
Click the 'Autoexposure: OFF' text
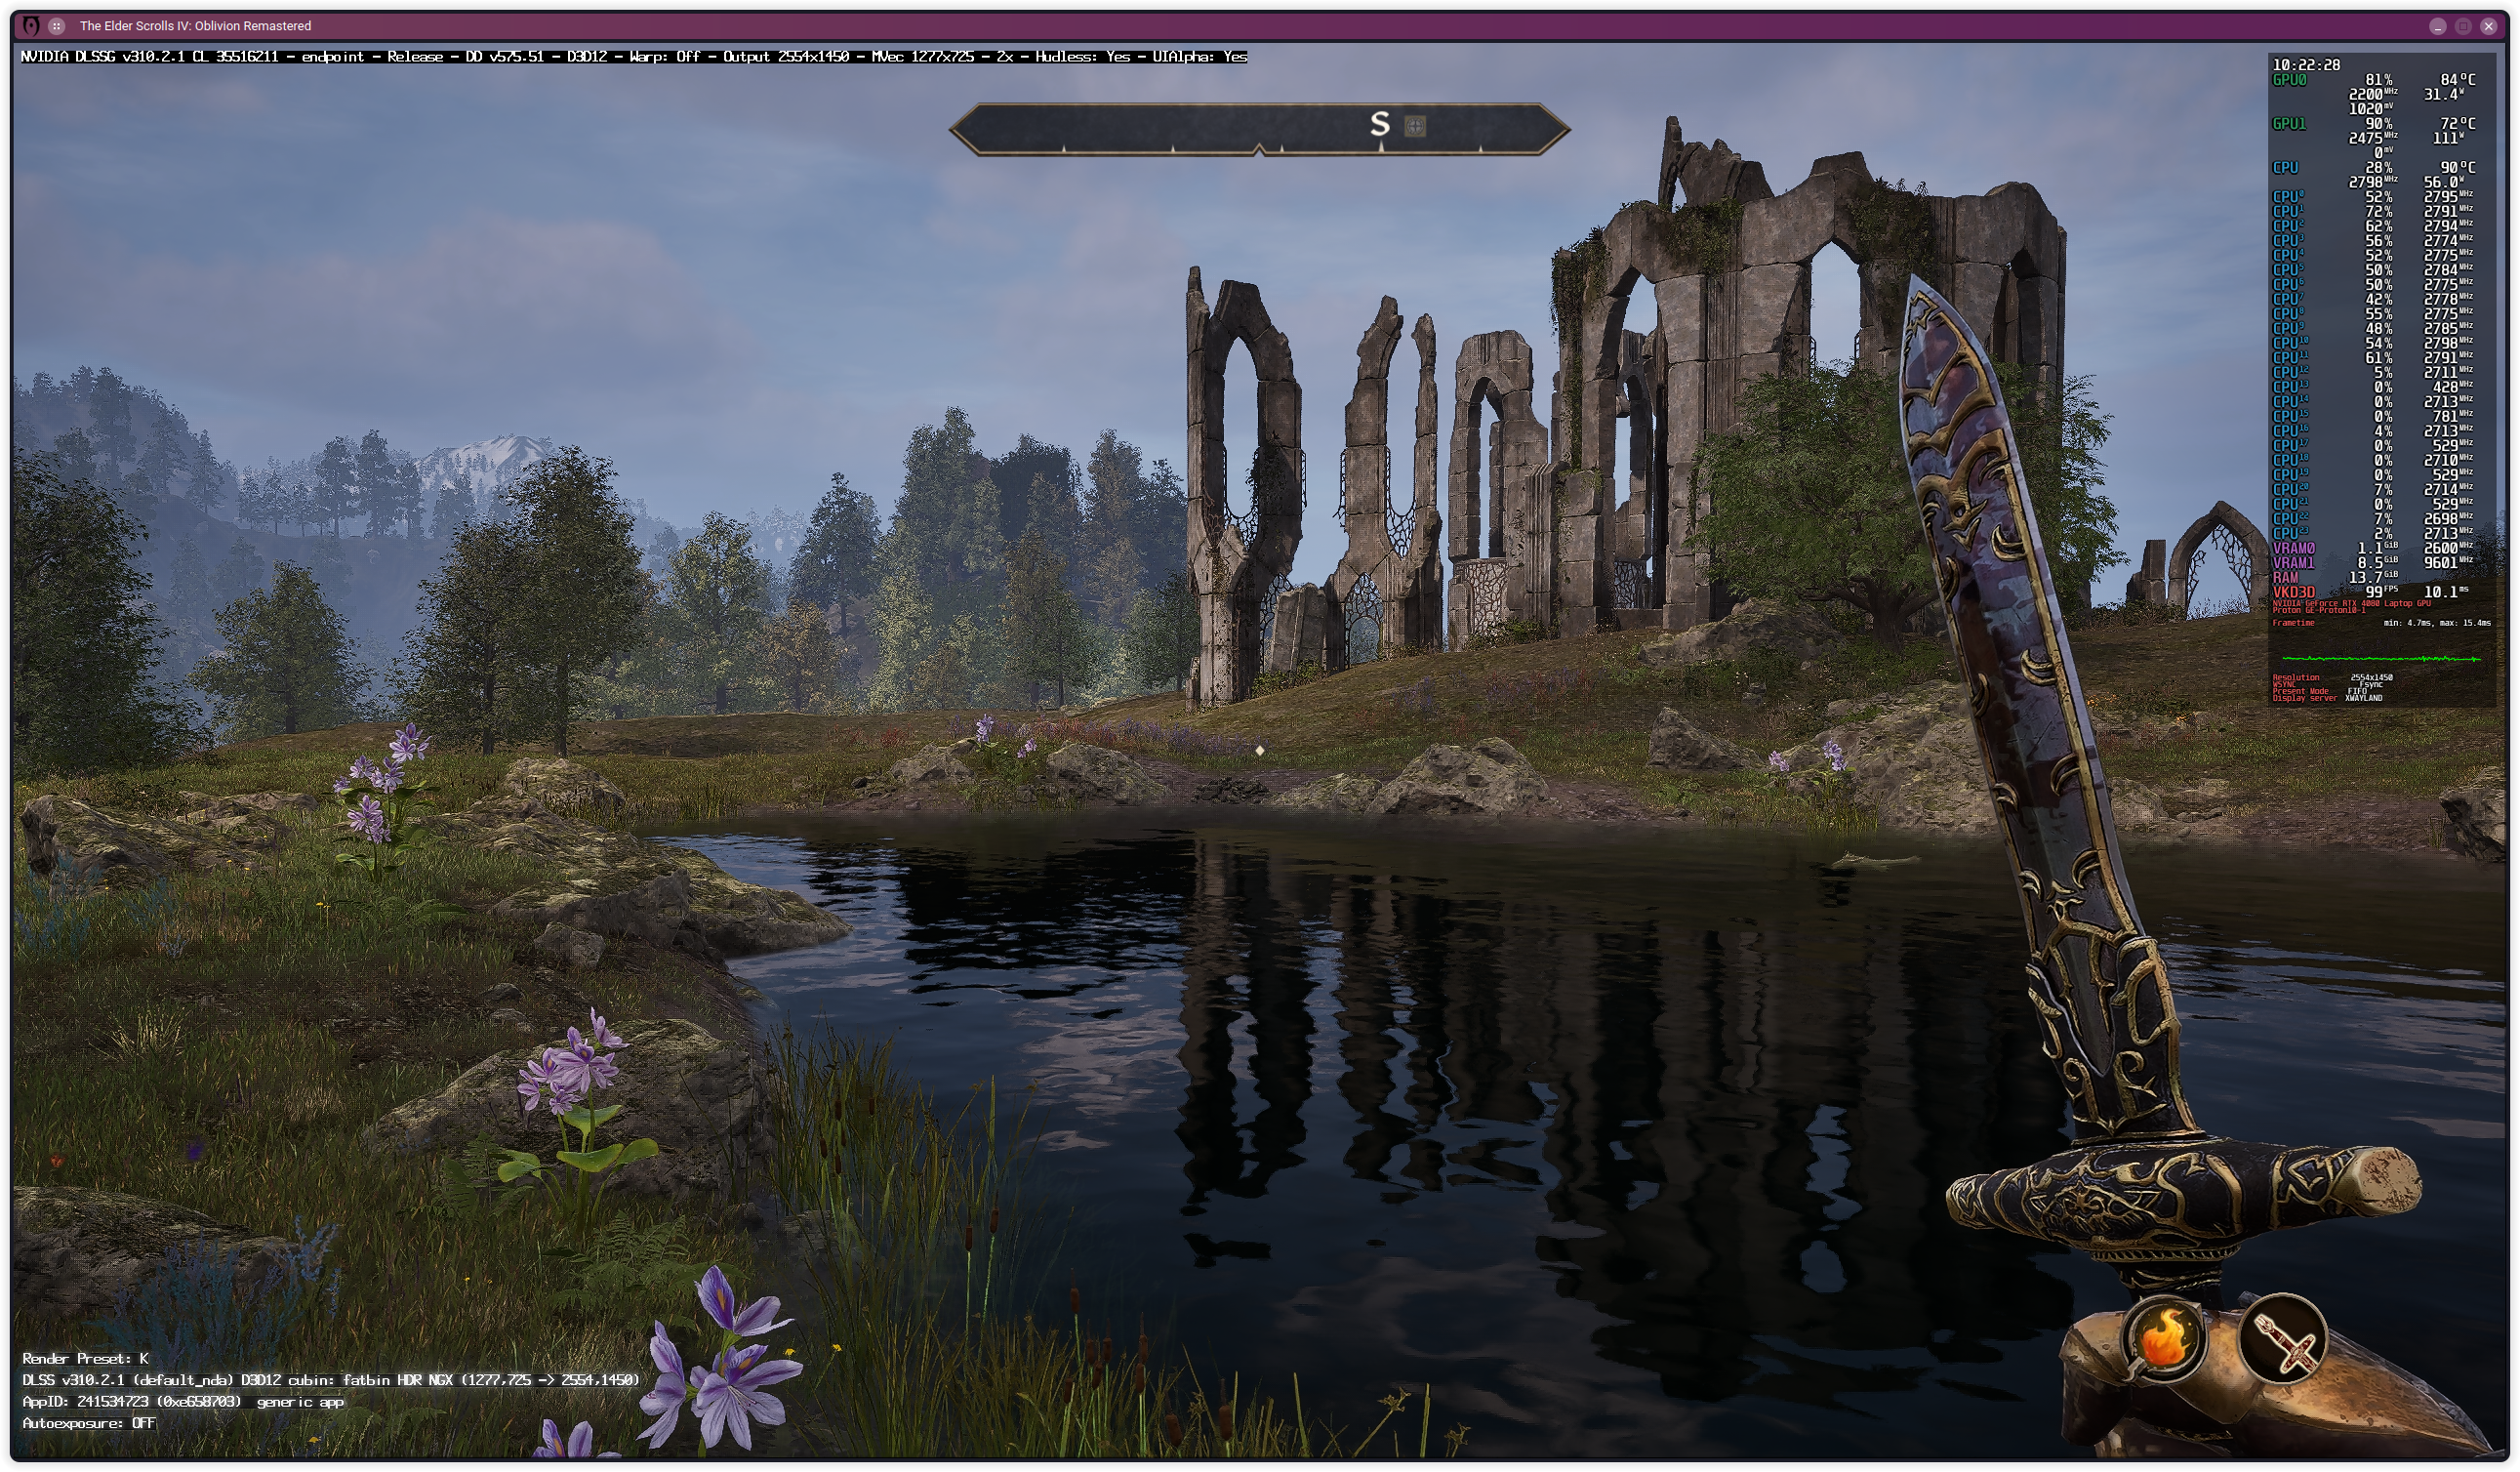(x=89, y=1423)
